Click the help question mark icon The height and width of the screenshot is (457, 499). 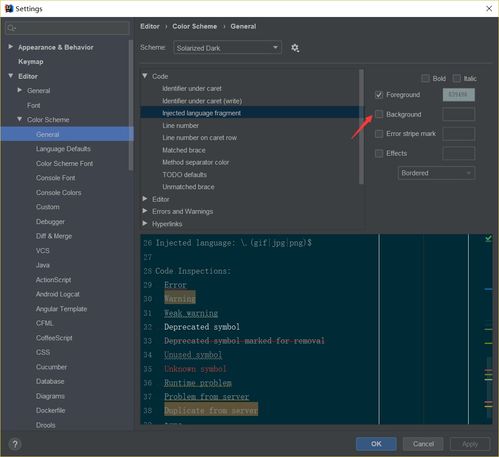[x=15, y=444]
